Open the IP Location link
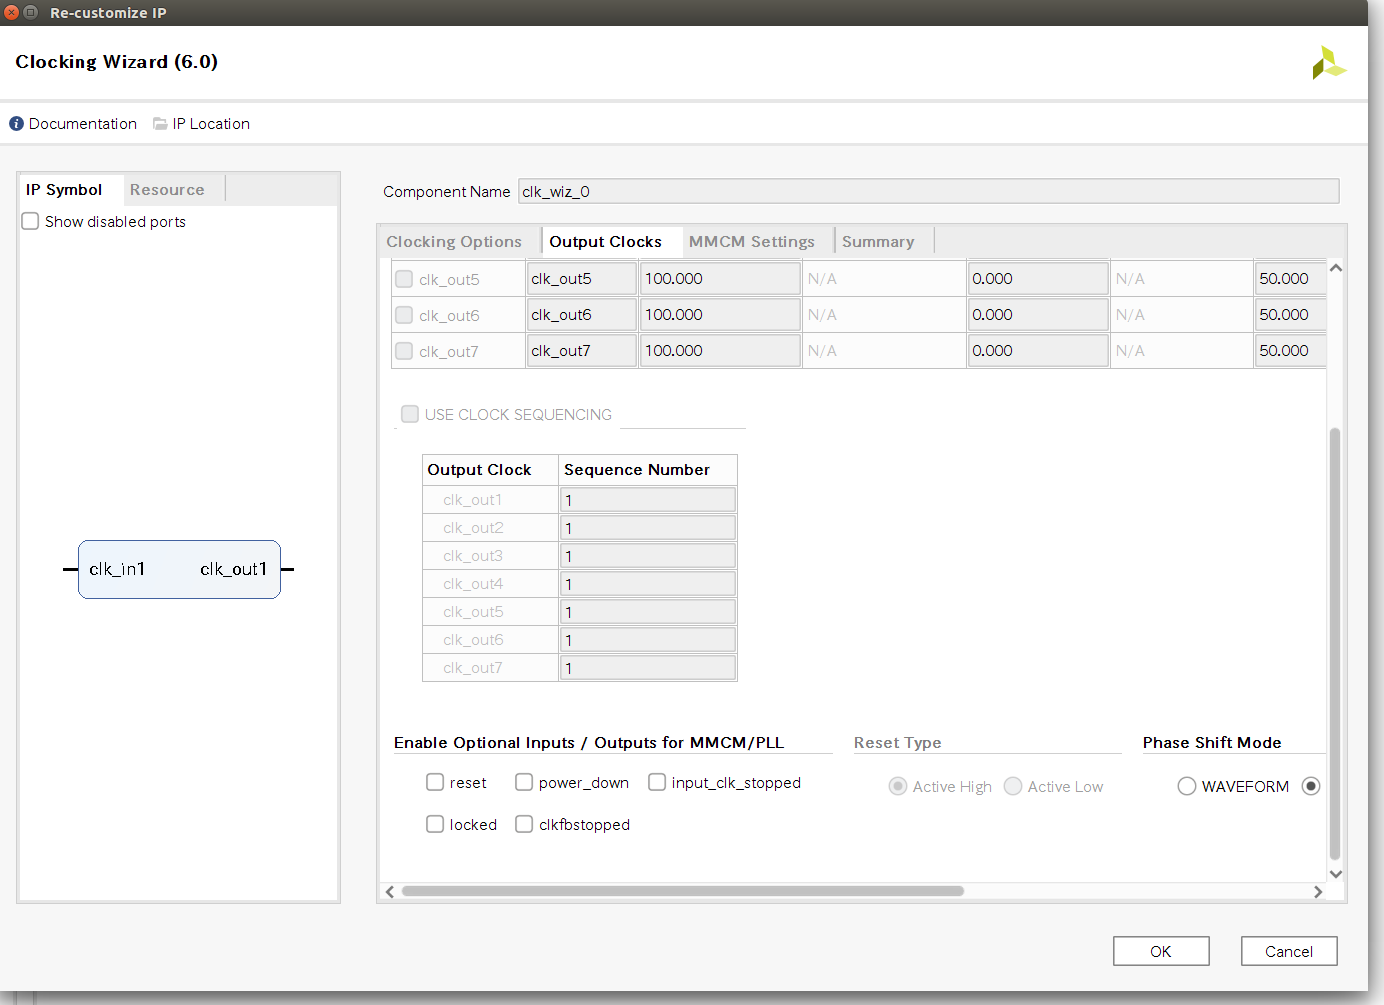 click(211, 124)
